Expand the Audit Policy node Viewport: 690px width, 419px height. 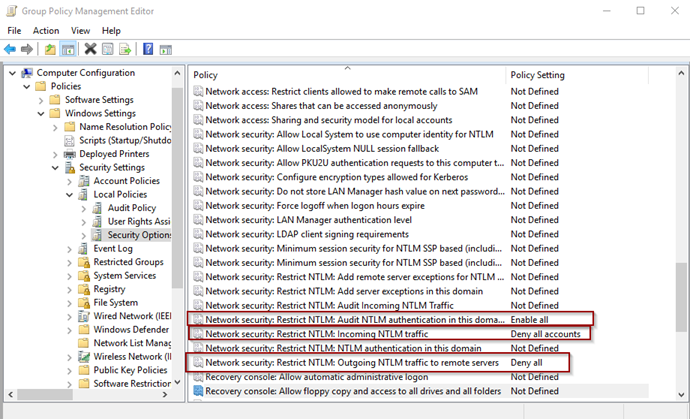point(83,209)
